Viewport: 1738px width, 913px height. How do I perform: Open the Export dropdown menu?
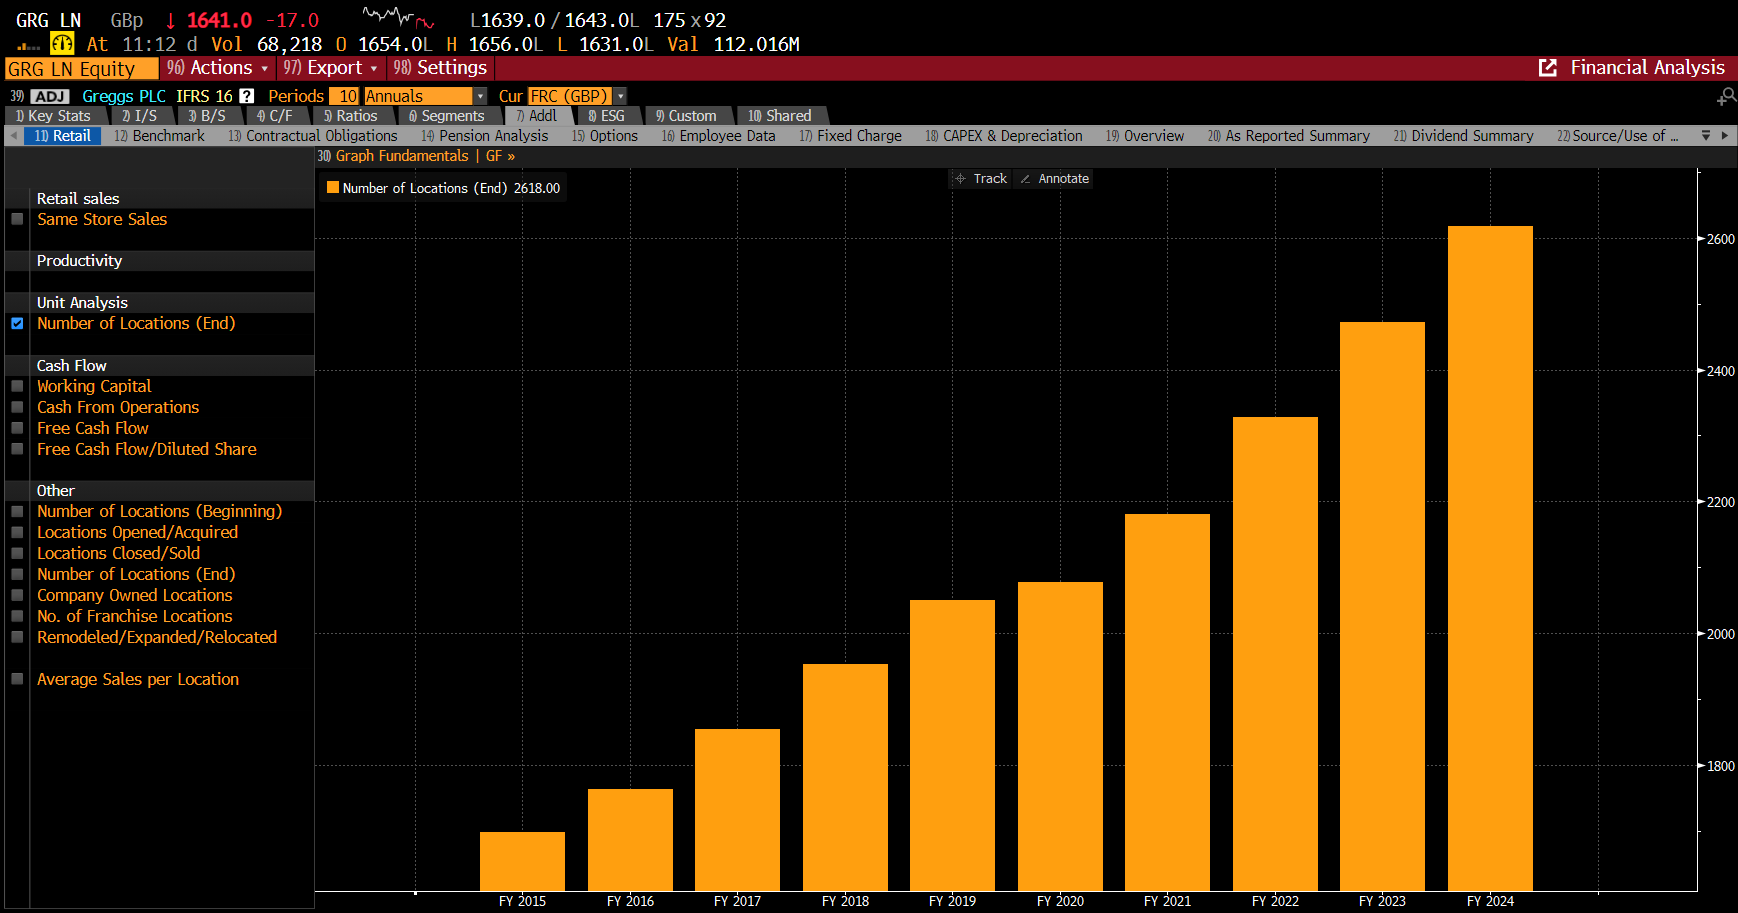tap(330, 68)
